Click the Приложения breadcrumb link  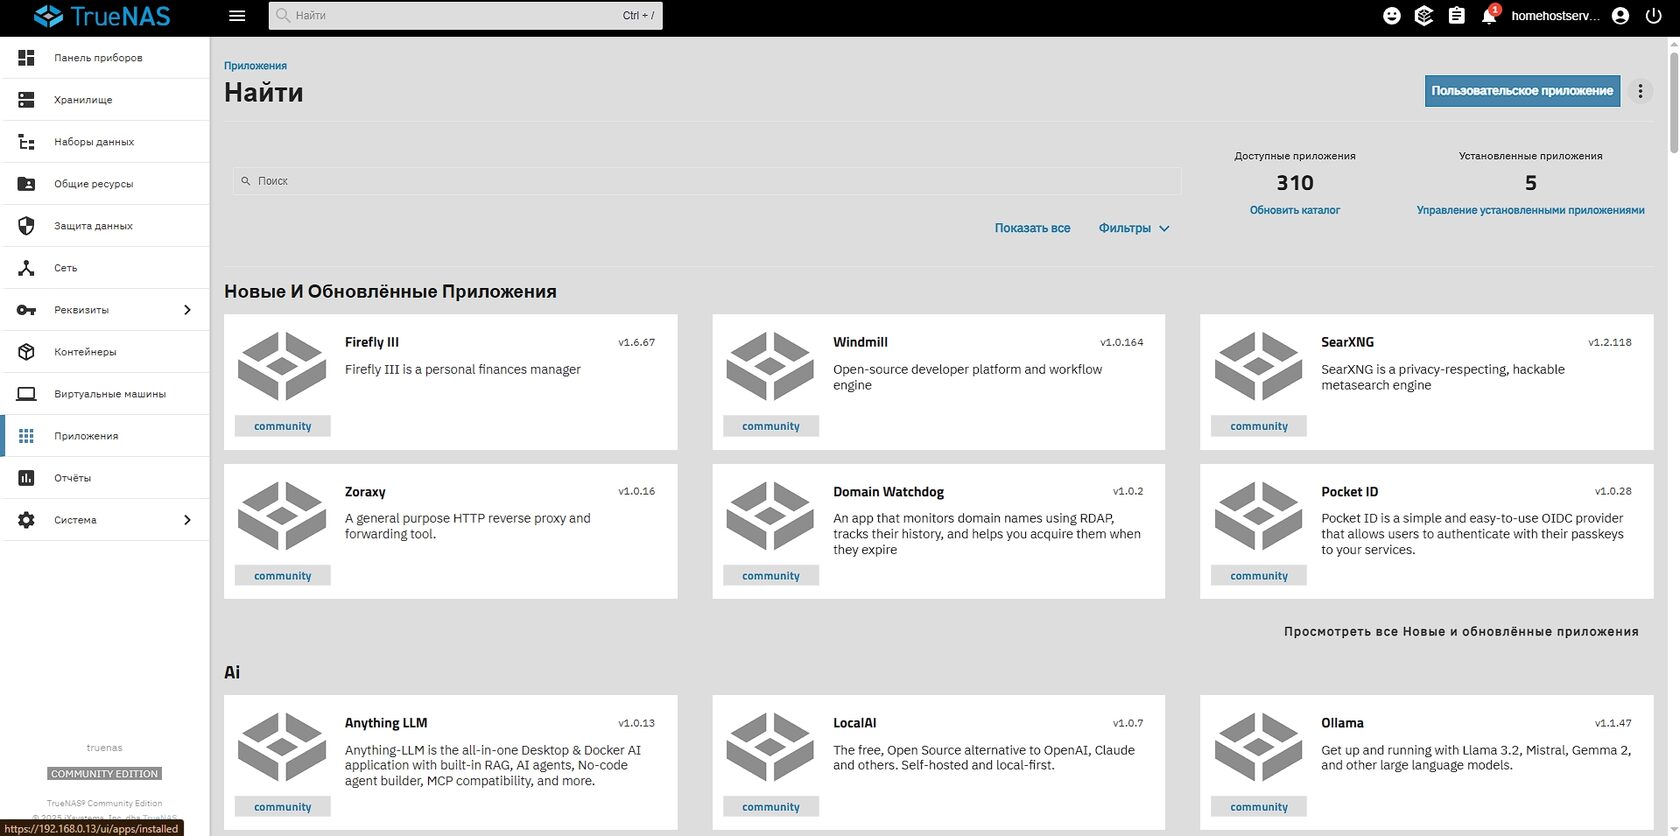(255, 66)
